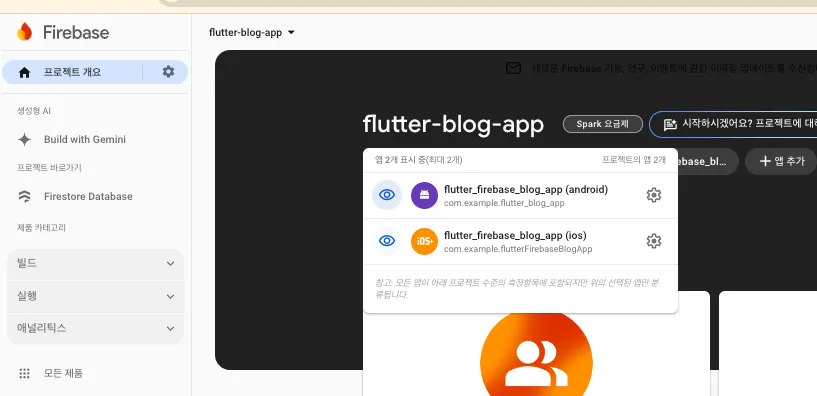Open settings for flutter_firebase_blog_app (android)
817x396 pixels.
[653, 195]
